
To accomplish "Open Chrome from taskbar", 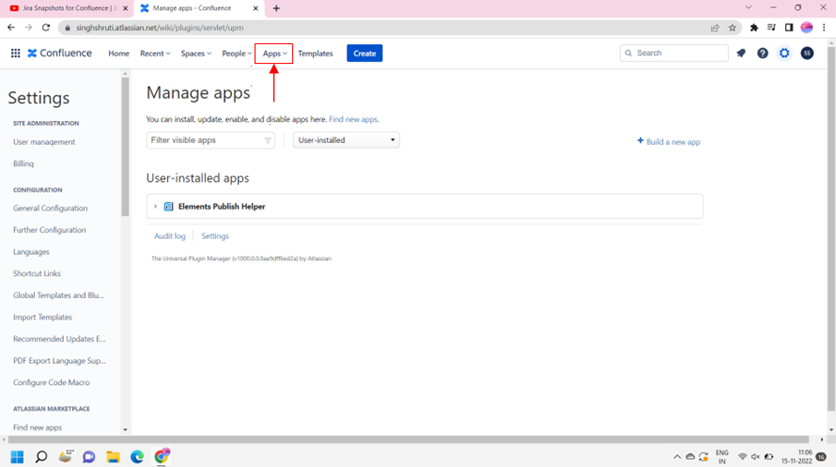I will click(162, 456).
